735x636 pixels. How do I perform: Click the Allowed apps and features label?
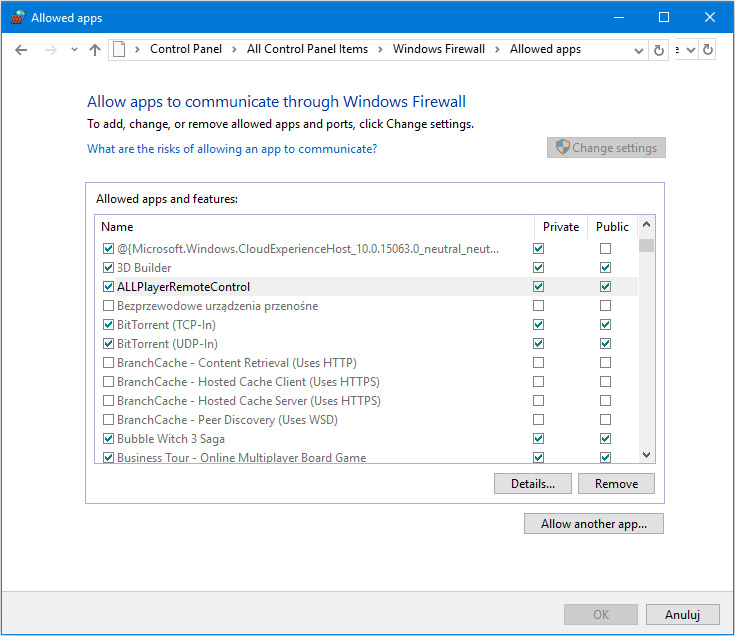167,199
